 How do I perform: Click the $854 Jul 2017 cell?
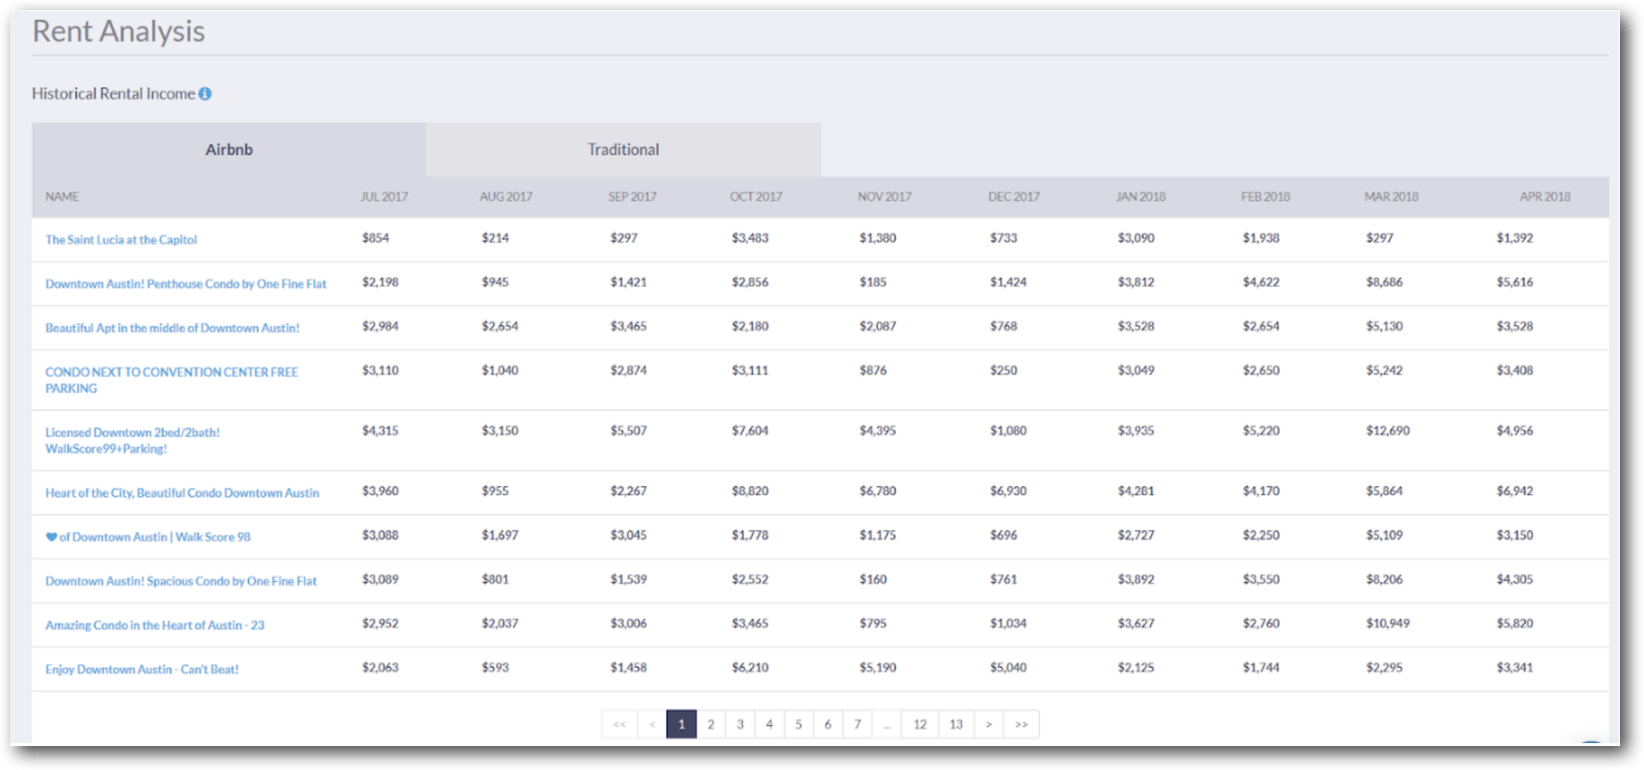tap(376, 238)
